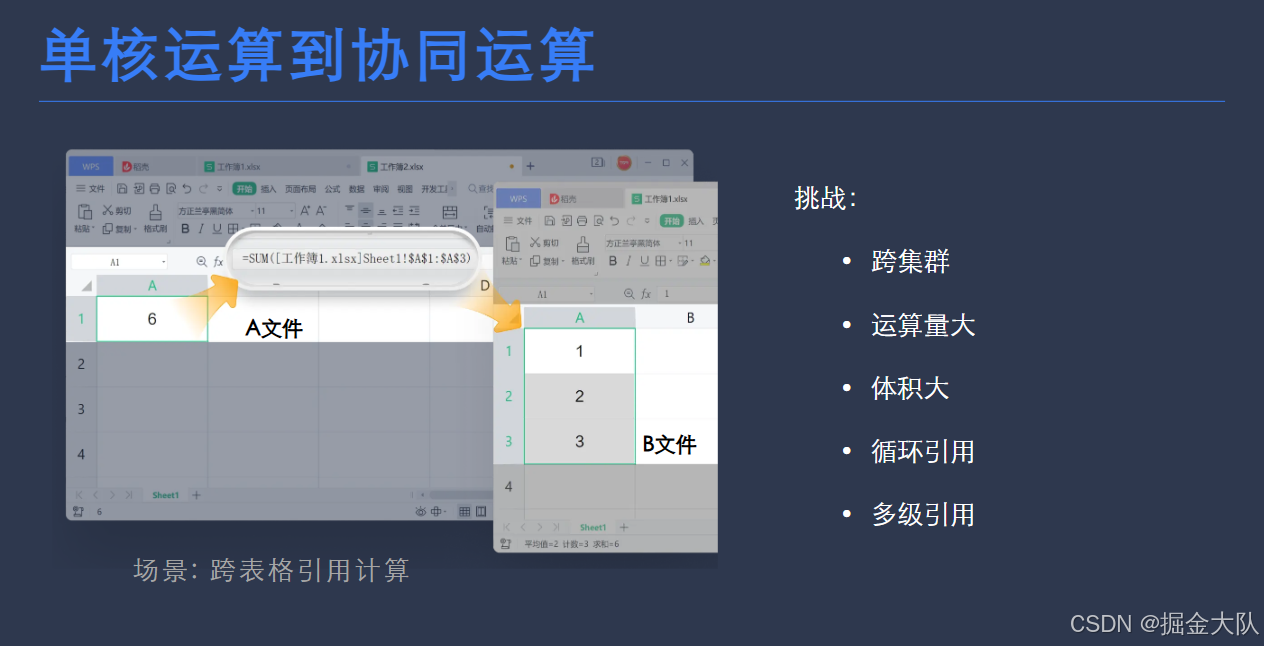Image resolution: width=1264 pixels, height=646 pixels.
Task: Open font name dropdown 方正兰亭黑简体 in 工作簿2
Action: coord(252,211)
